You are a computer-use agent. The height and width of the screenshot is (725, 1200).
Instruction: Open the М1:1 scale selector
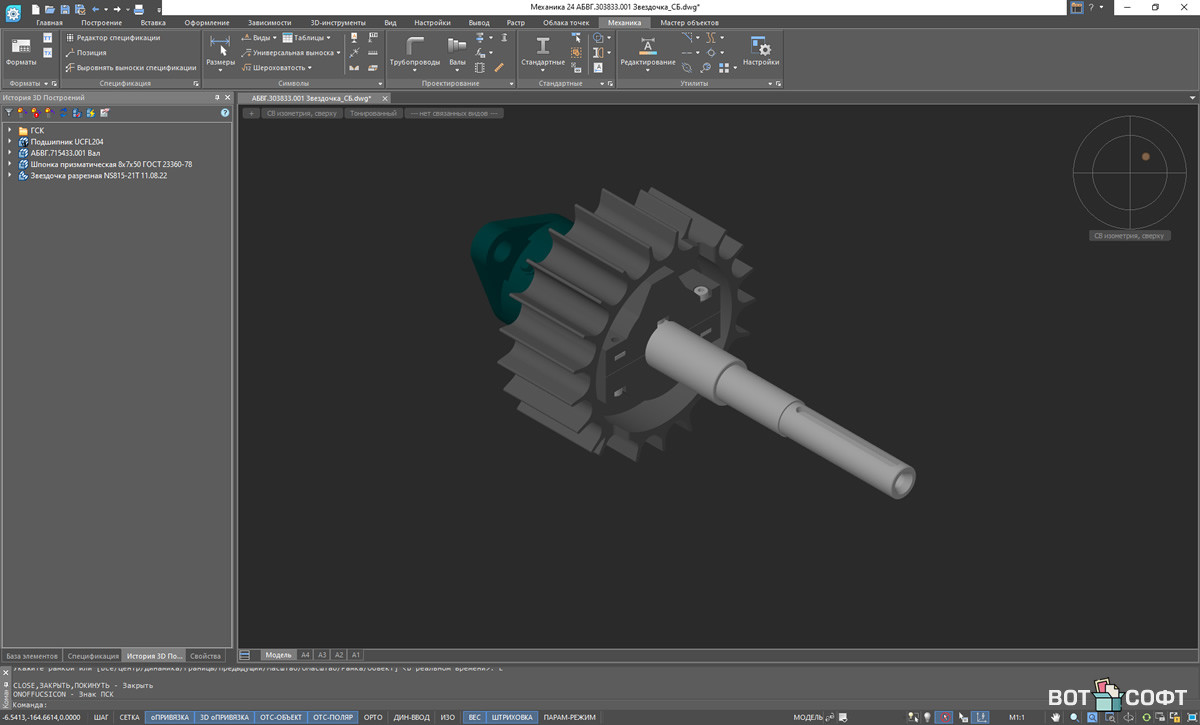pyautogui.click(x=1017, y=717)
